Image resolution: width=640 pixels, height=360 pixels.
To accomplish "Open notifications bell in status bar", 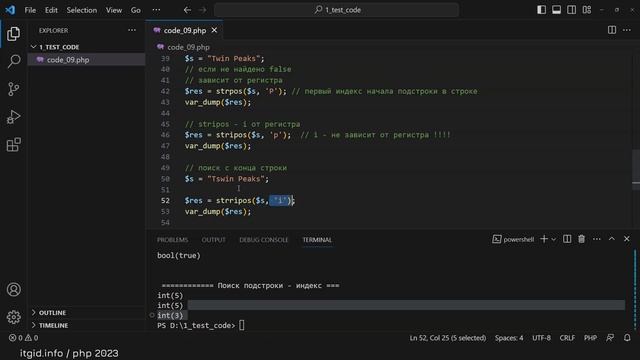I will coord(627,338).
